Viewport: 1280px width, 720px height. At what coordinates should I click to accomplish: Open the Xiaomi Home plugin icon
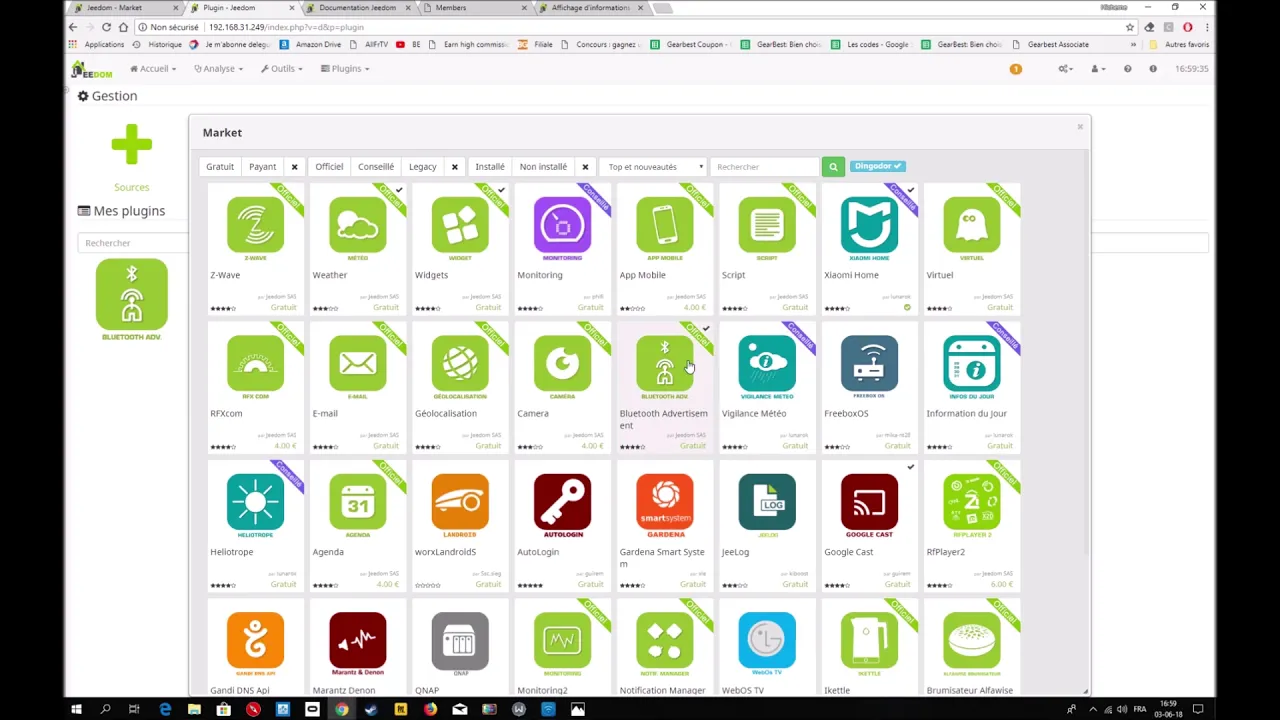coord(869,227)
